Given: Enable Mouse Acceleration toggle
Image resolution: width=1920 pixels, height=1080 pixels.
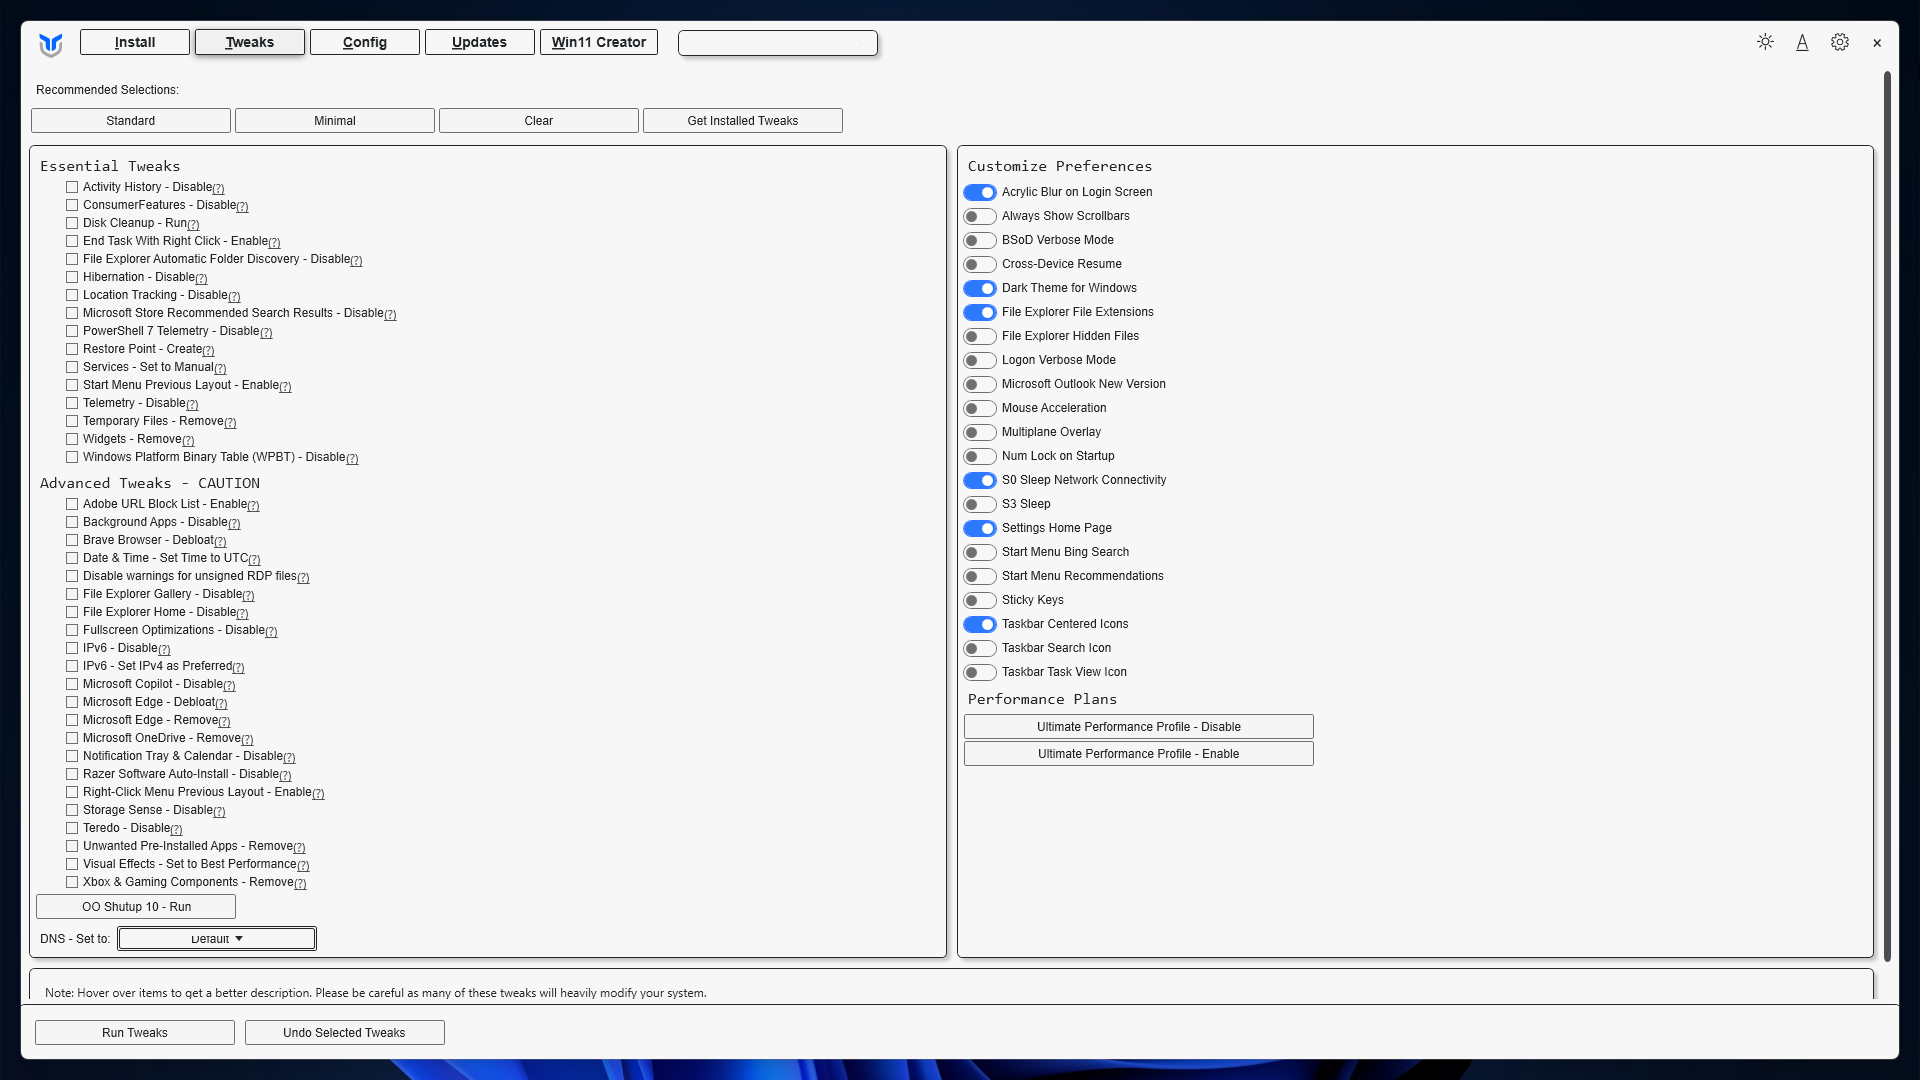Looking at the screenshot, I should [980, 408].
